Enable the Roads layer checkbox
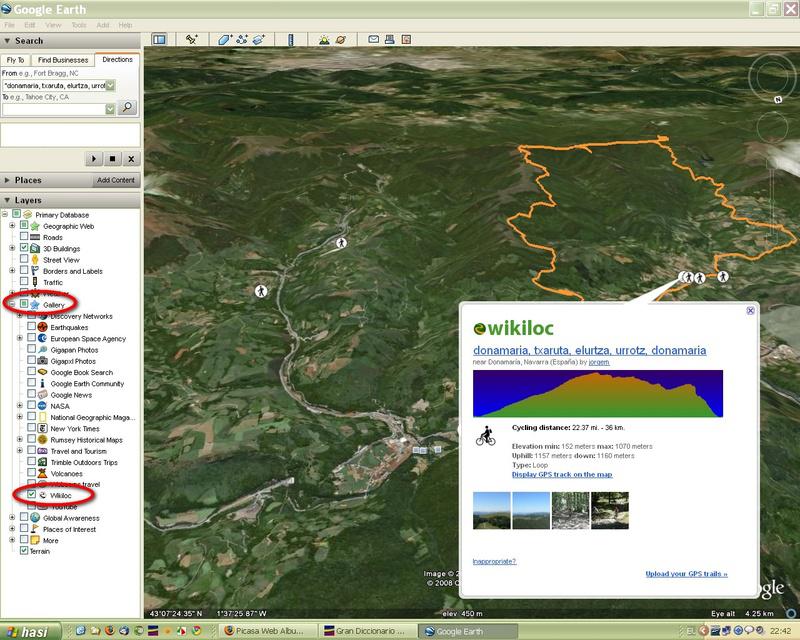 coord(24,237)
